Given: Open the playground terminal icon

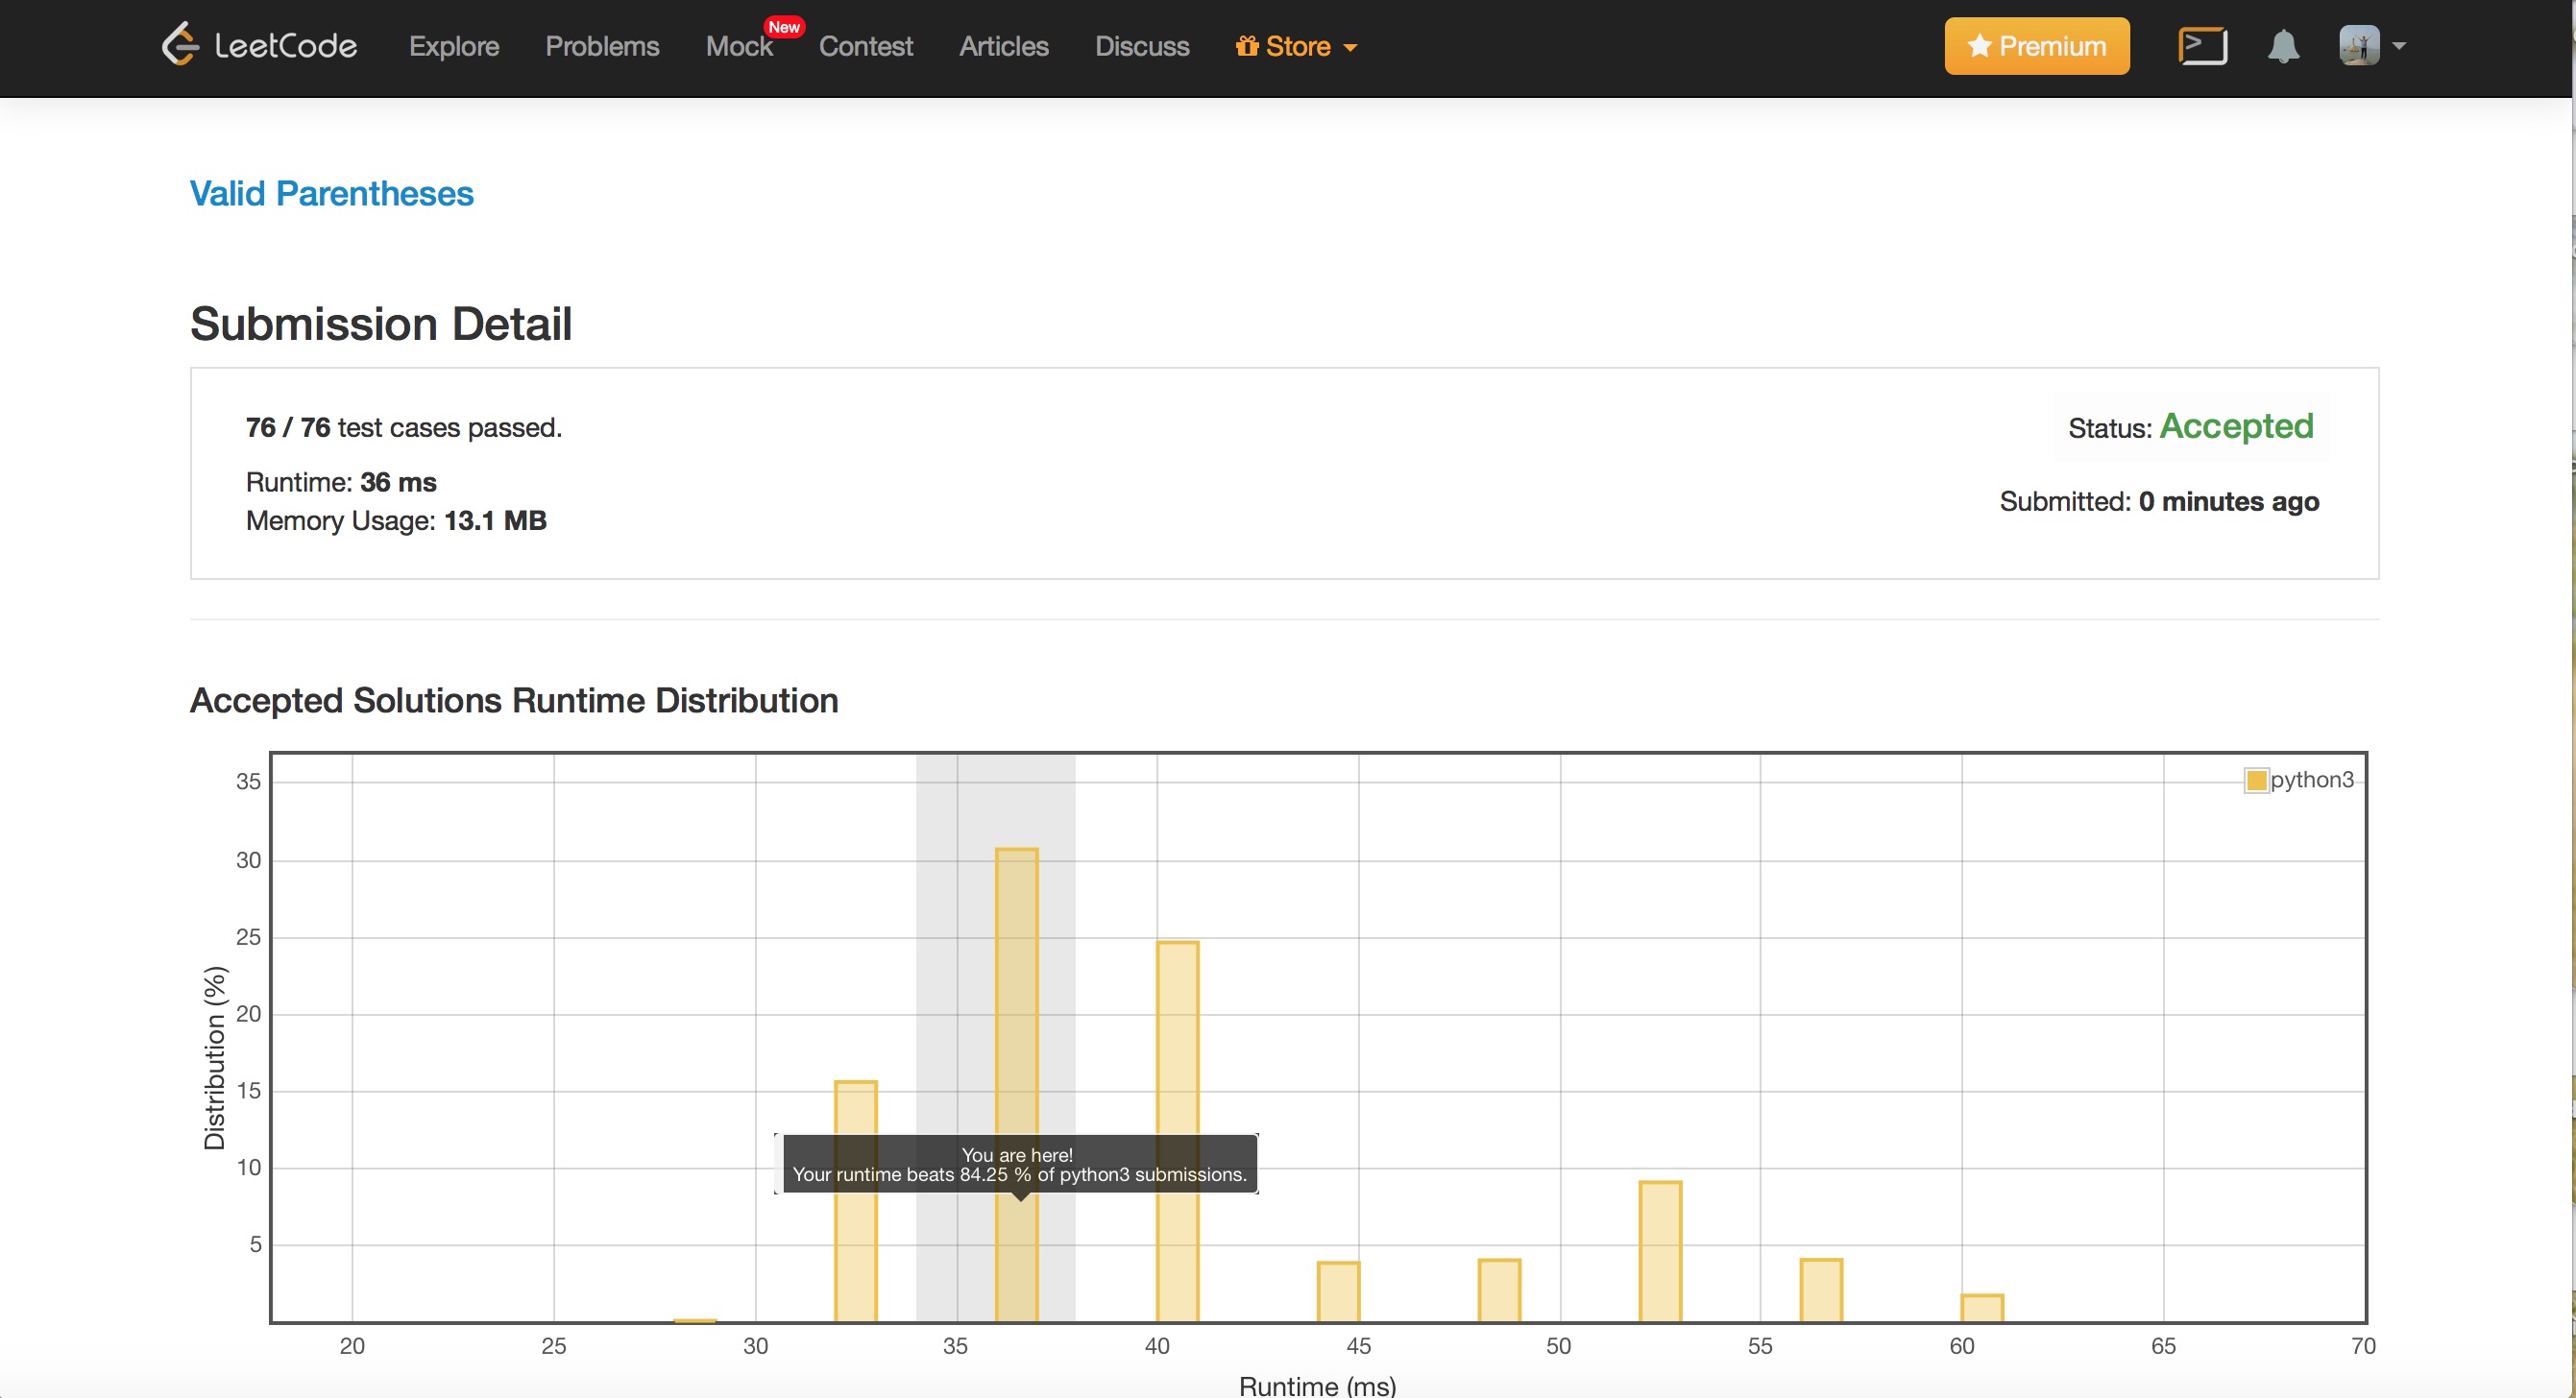Looking at the screenshot, I should [x=2202, y=46].
